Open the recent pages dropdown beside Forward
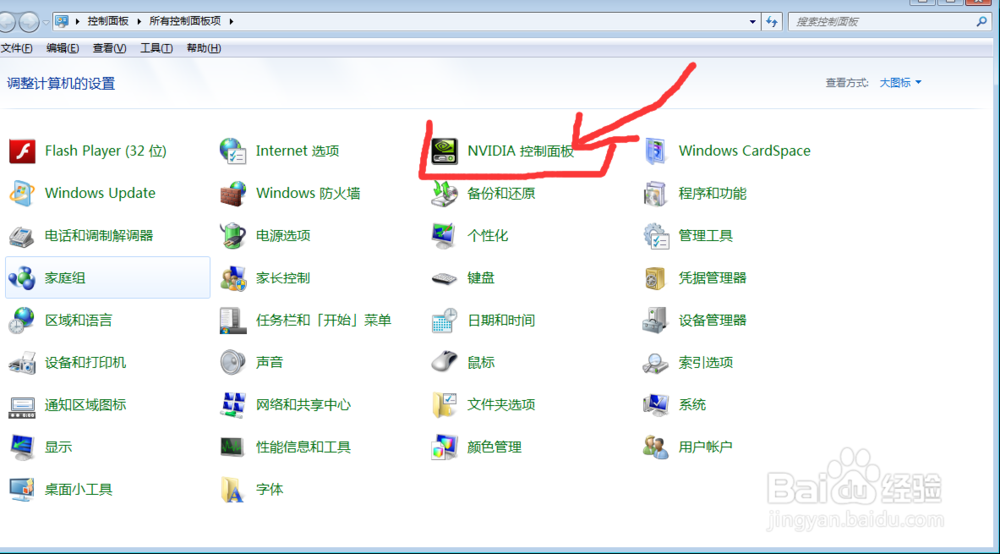 click(x=46, y=22)
